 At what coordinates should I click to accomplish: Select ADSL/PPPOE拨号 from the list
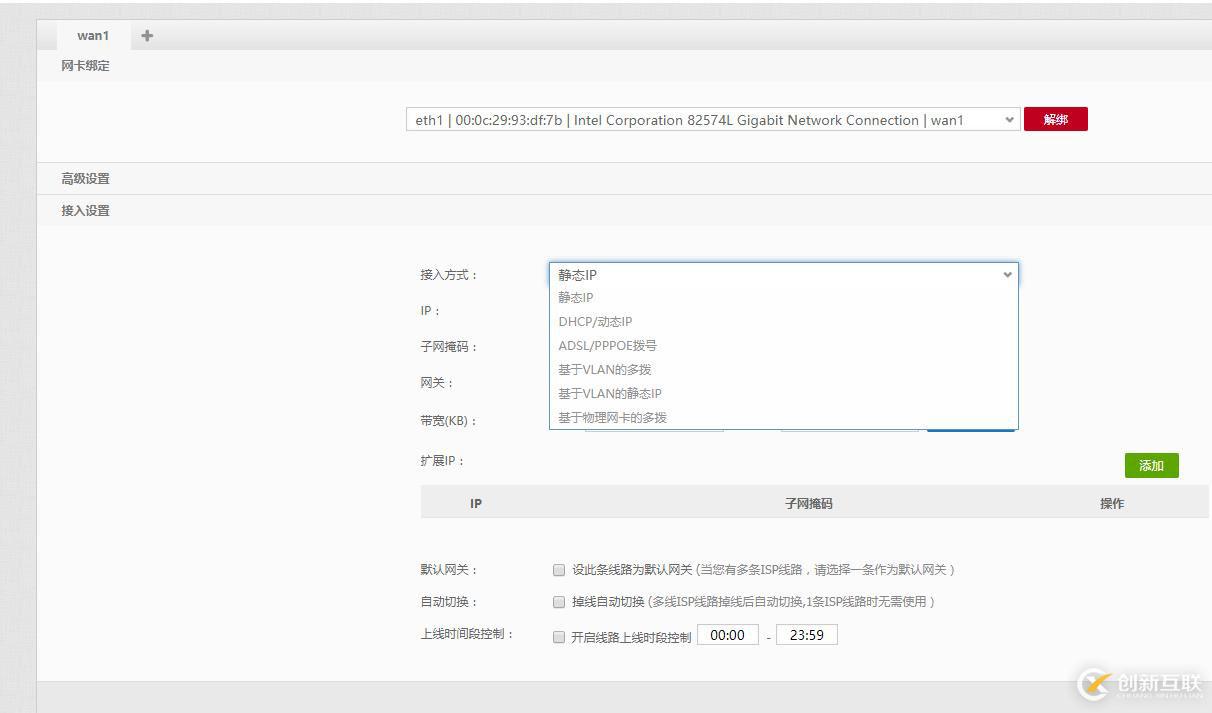pyautogui.click(x=607, y=345)
